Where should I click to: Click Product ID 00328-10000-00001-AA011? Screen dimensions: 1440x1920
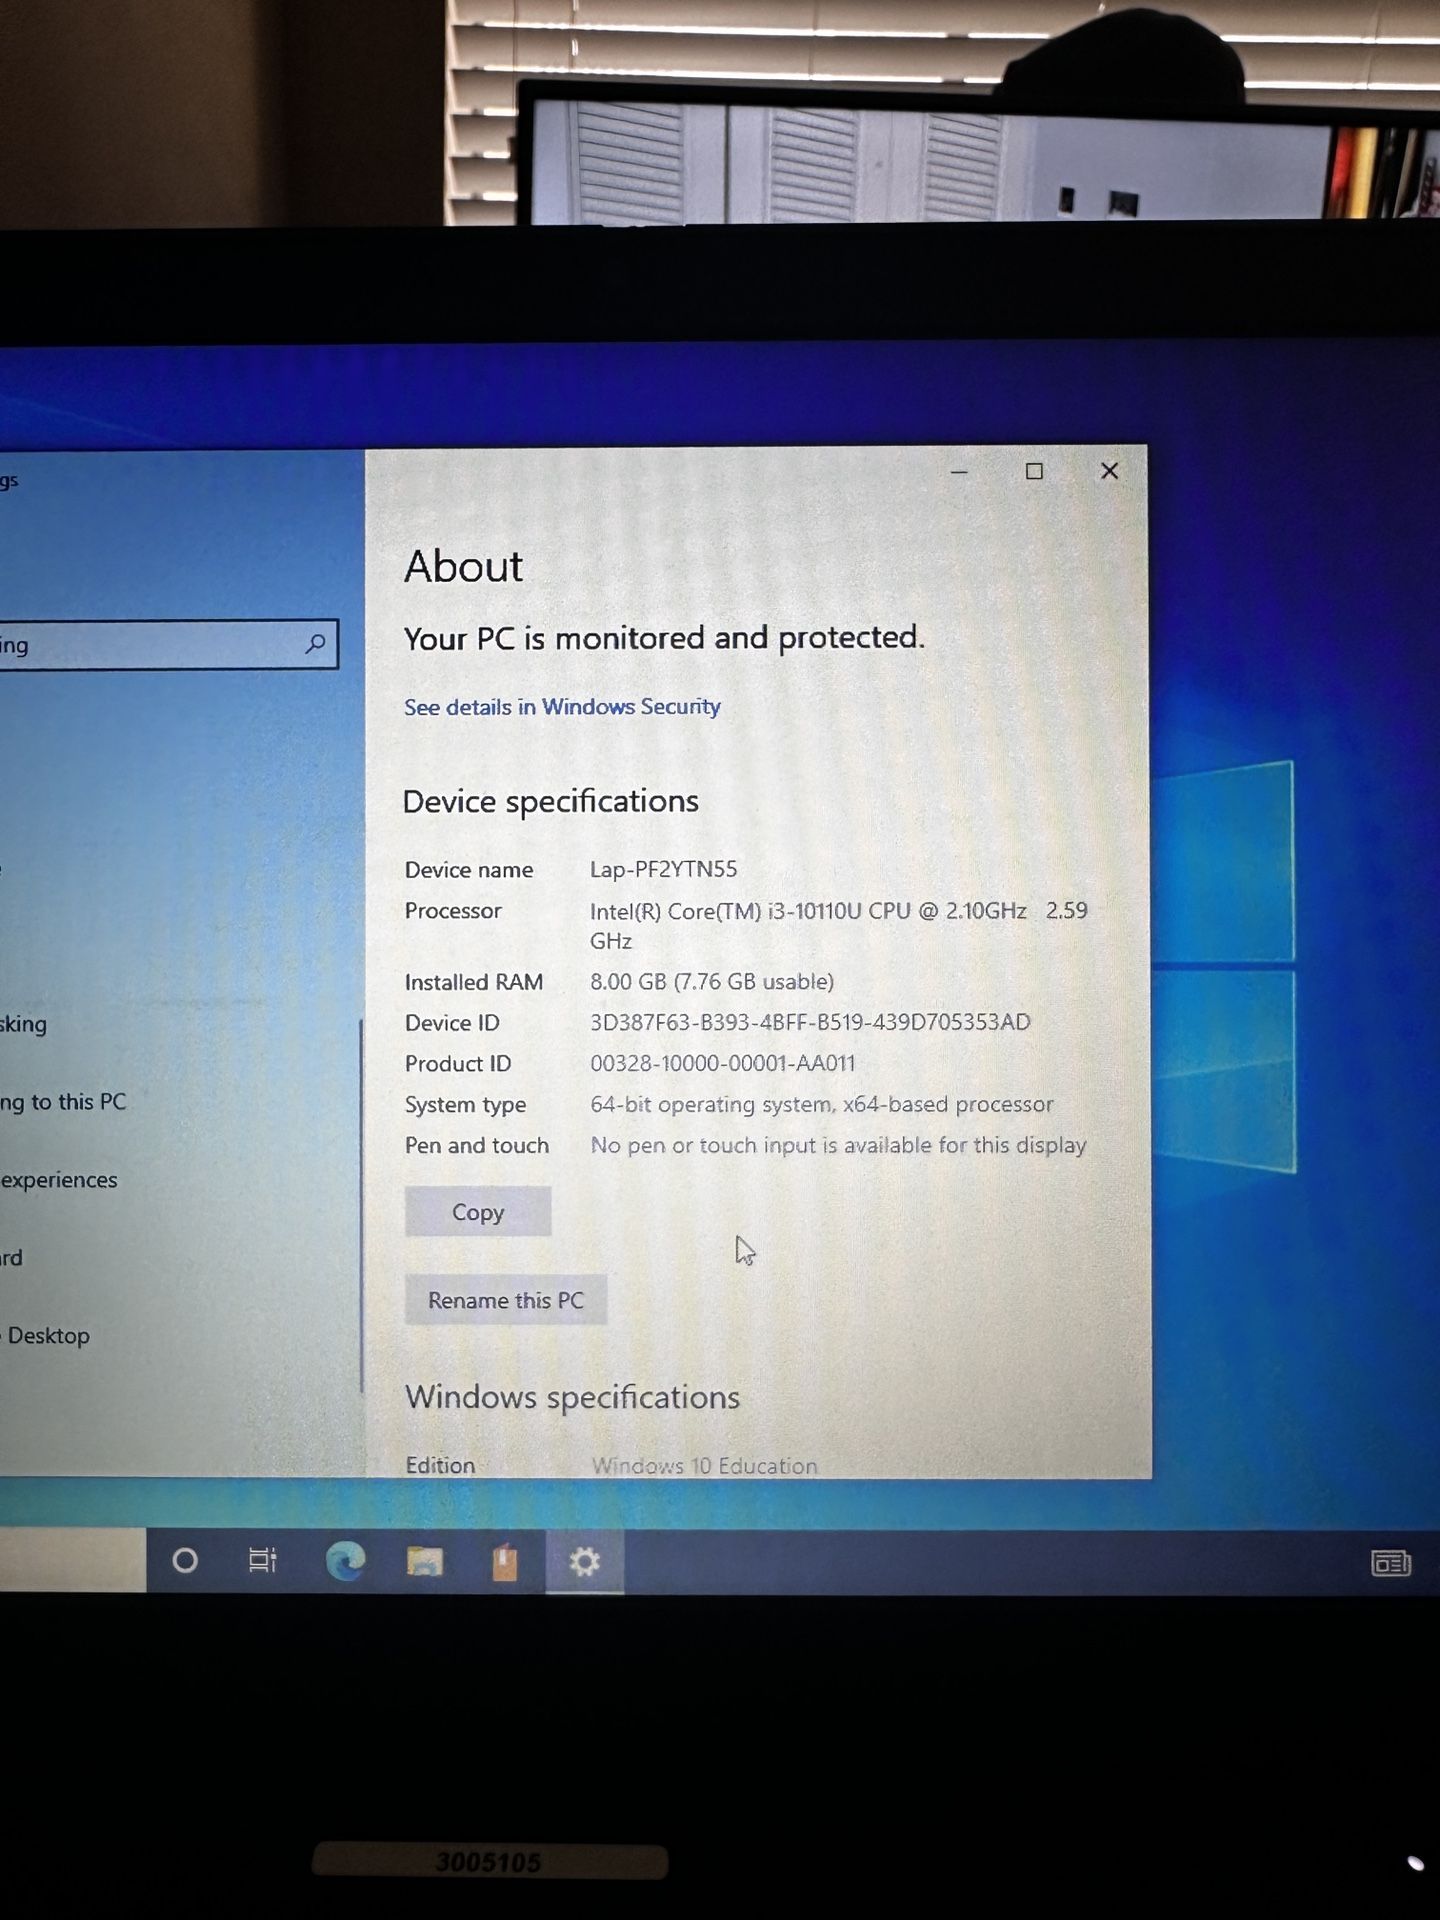[x=722, y=1063]
